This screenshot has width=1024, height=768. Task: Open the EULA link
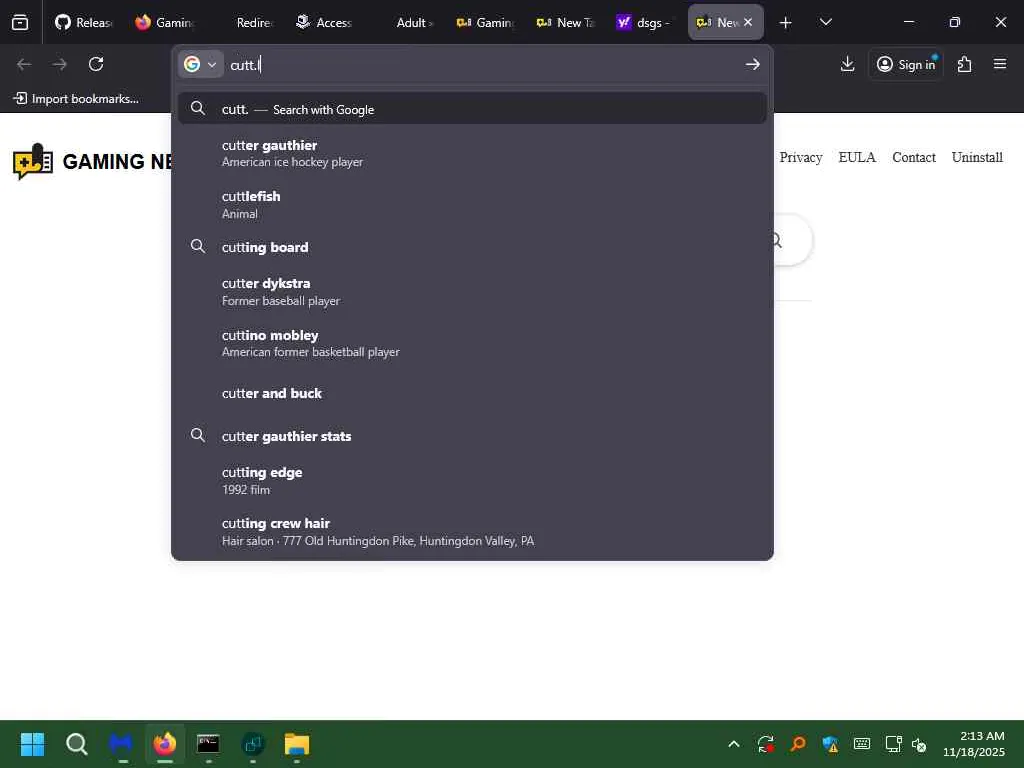(857, 157)
